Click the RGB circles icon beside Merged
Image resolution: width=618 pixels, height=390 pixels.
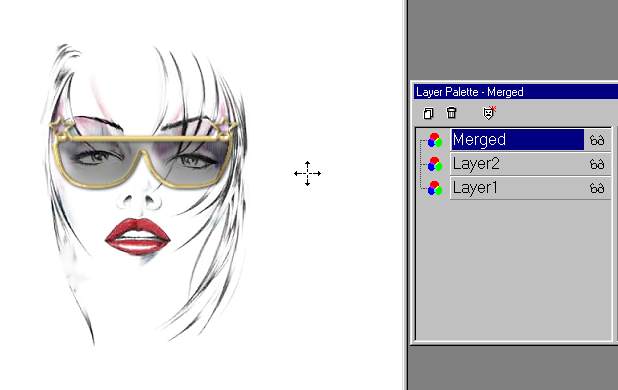click(435, 140)
